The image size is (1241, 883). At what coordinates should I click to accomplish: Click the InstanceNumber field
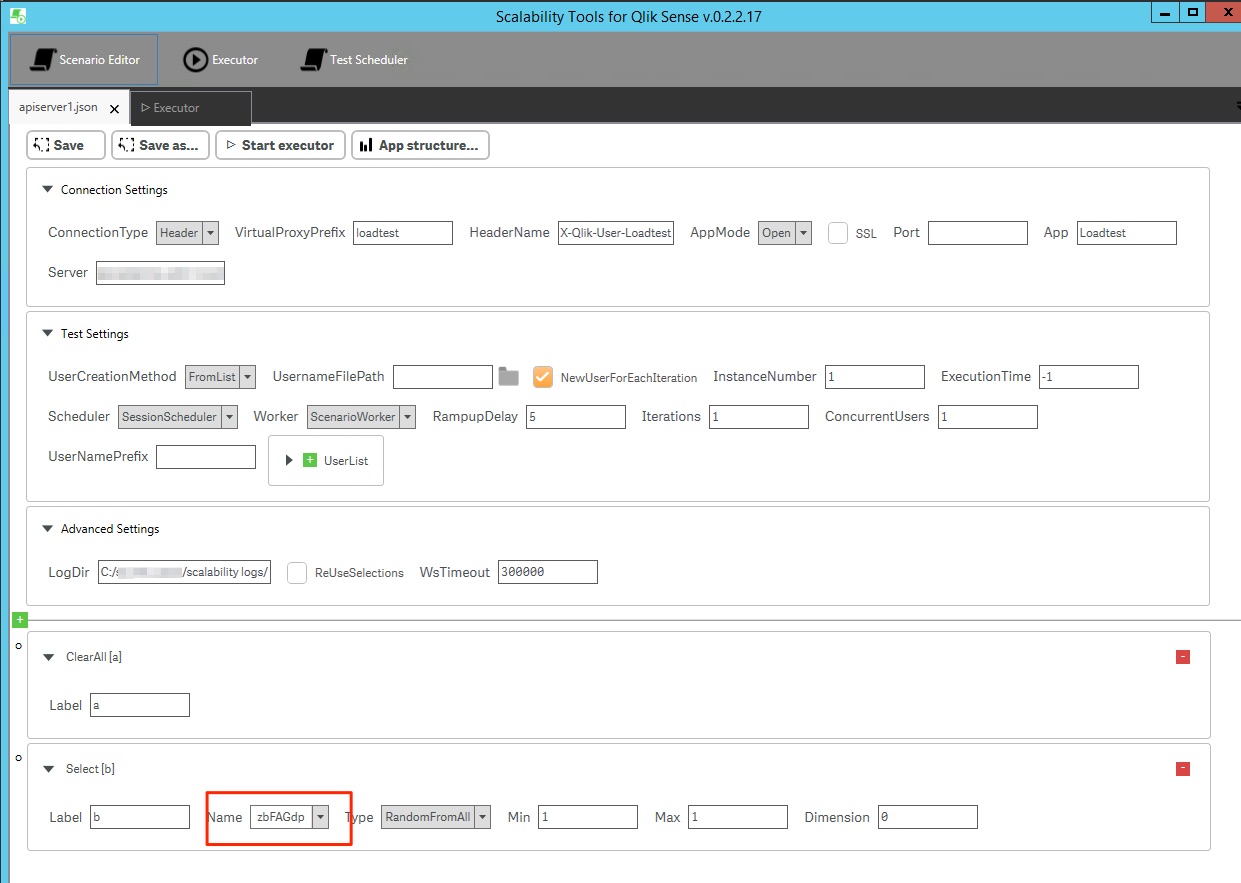pos(875,377)
